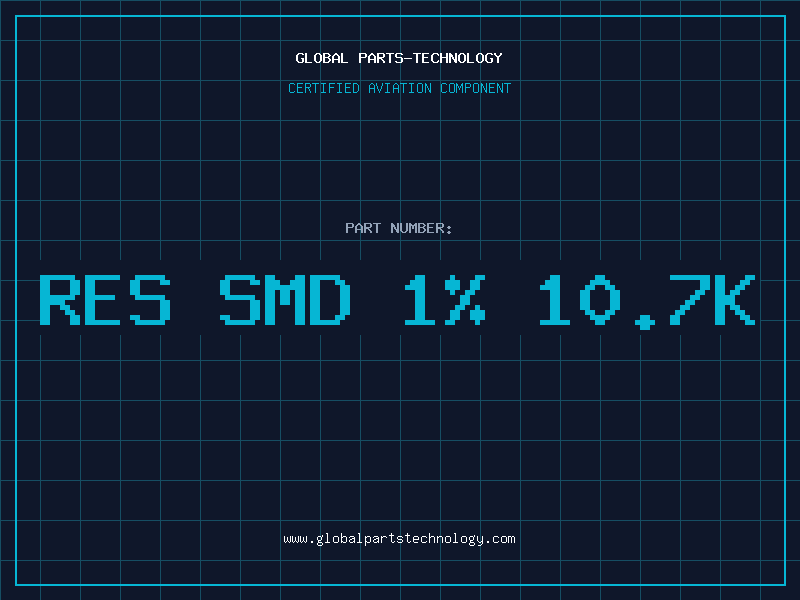
Task: Click the 'GLOBAL PARTS-TECHNOLOGY' heading
Action: click(399, 58)
